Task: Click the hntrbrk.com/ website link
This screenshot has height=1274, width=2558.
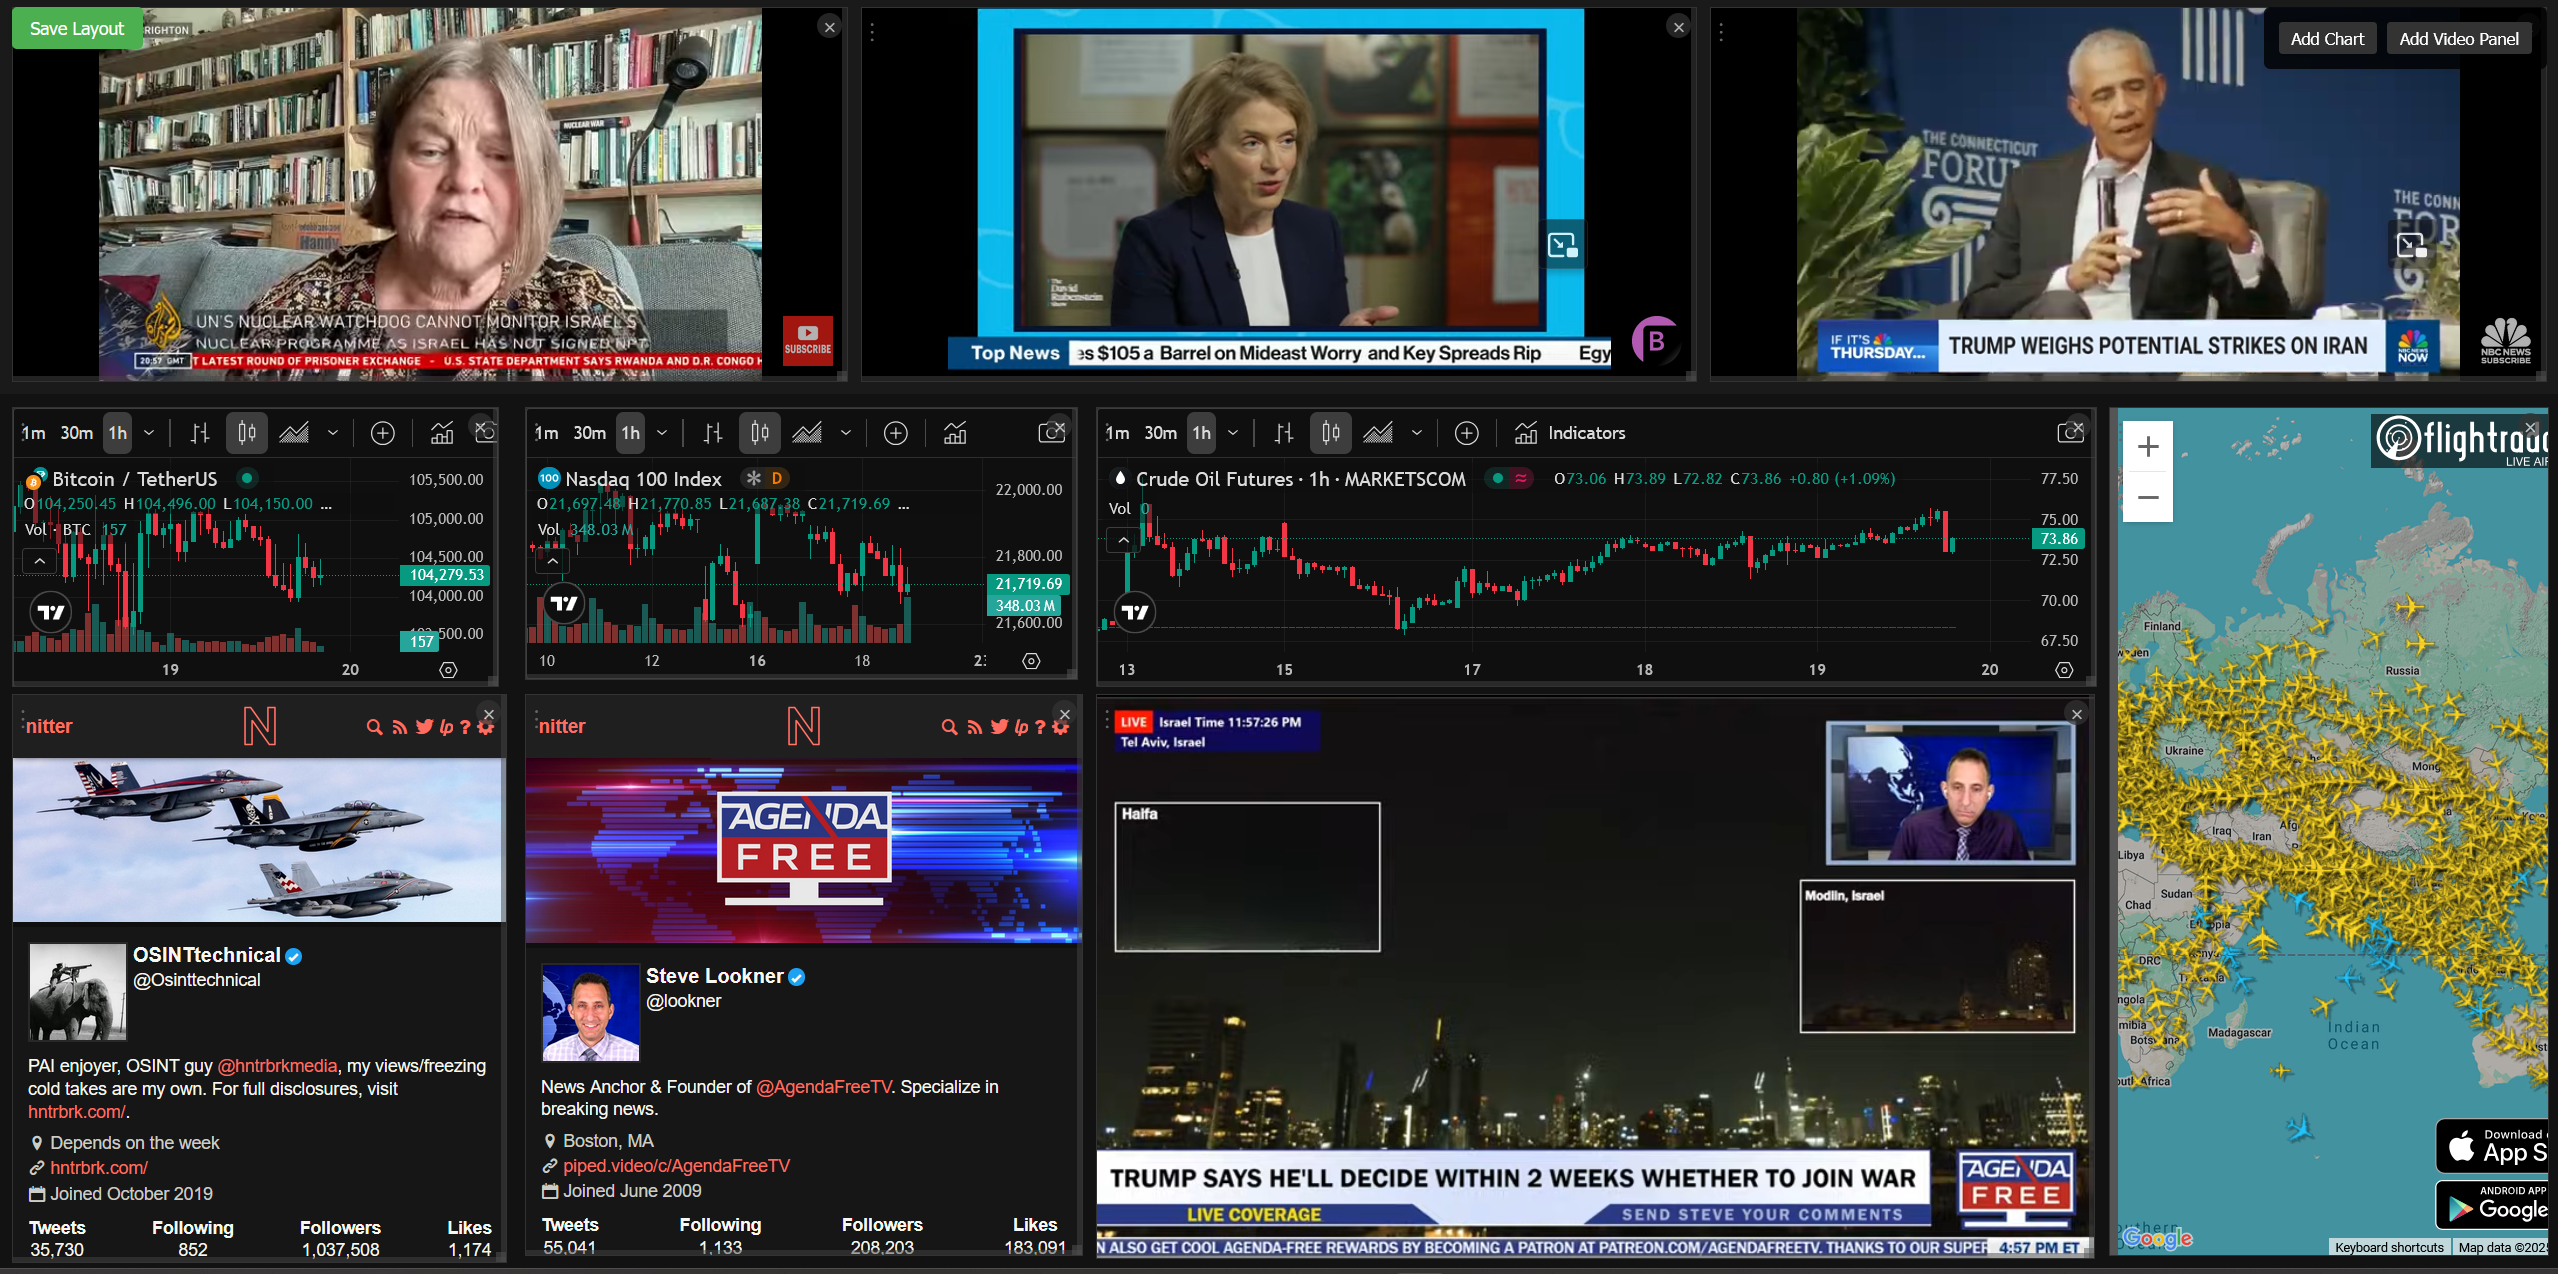Action: tap(99, 1167)
